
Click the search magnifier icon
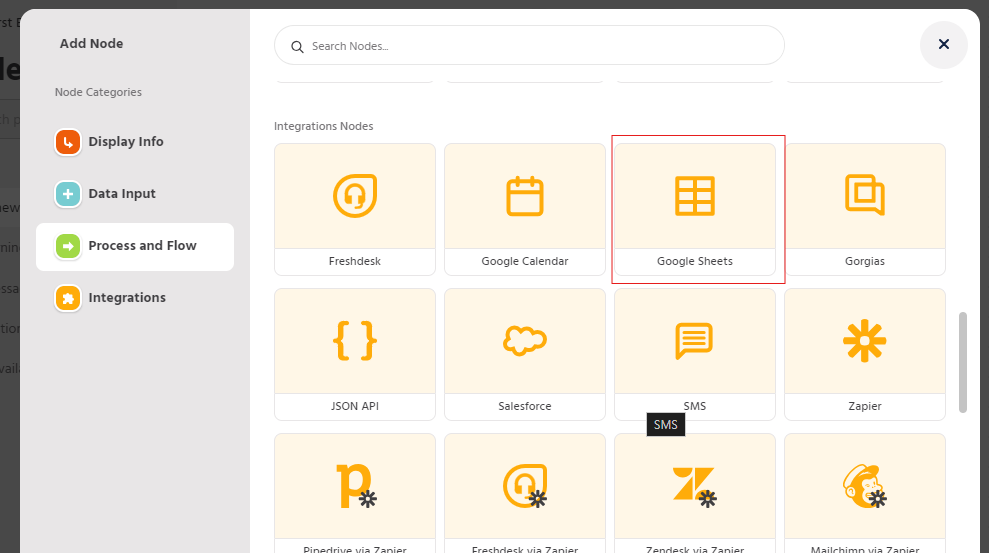296,46
